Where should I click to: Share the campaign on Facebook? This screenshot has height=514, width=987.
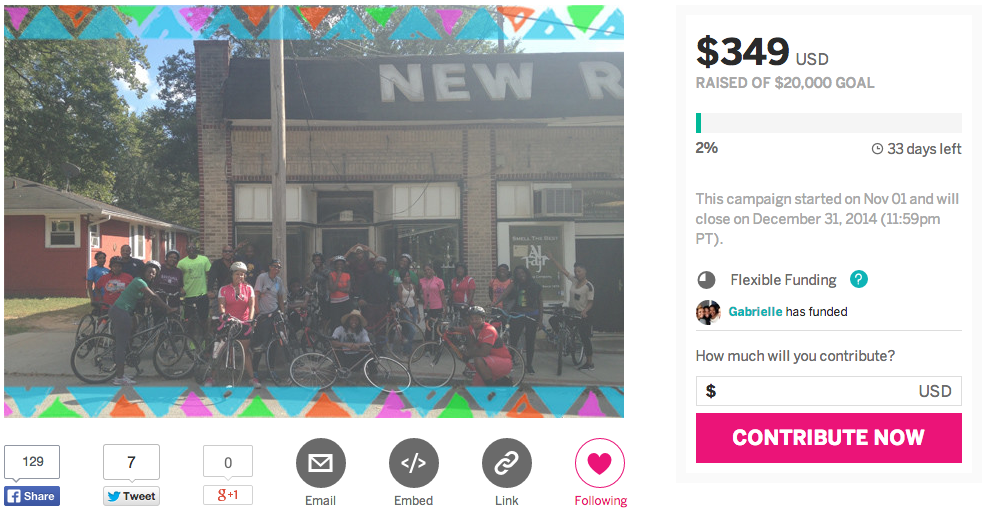click(x=31, y=496)
